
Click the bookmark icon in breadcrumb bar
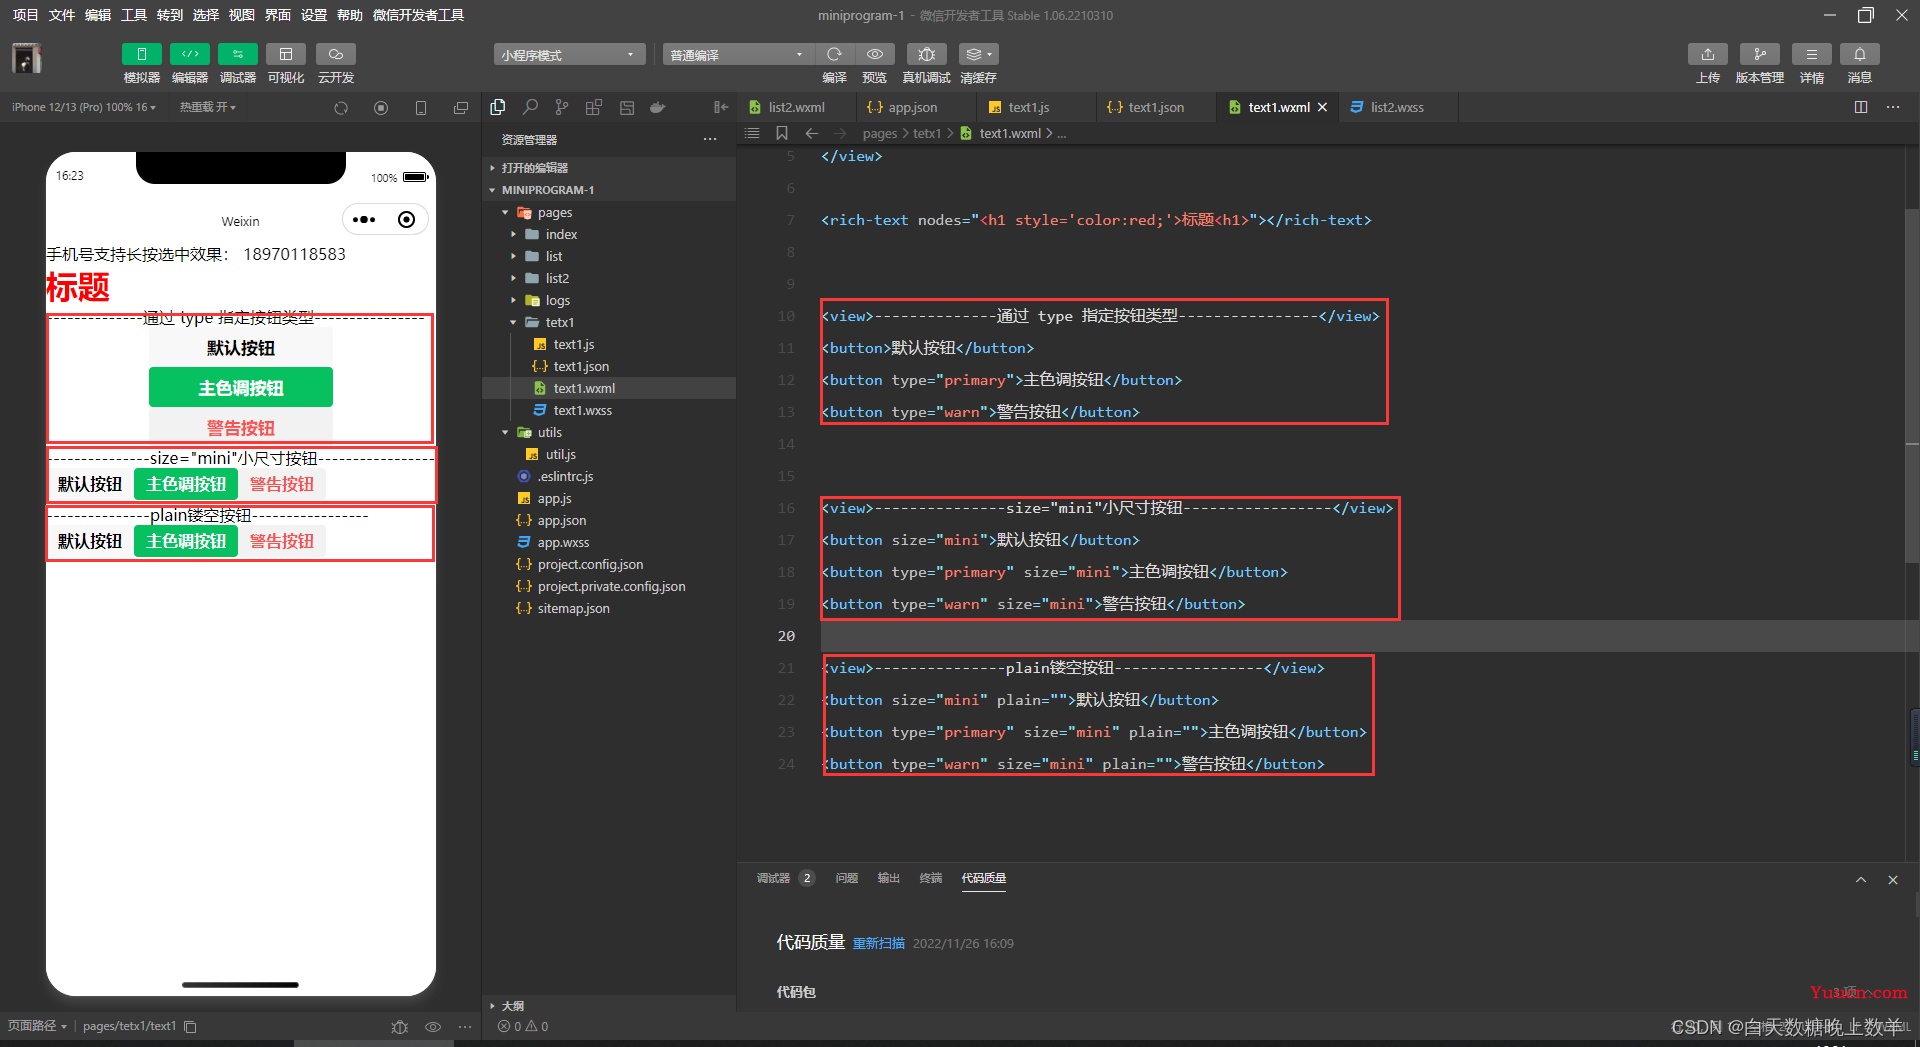pyautogui.click(x=782, y=133)
